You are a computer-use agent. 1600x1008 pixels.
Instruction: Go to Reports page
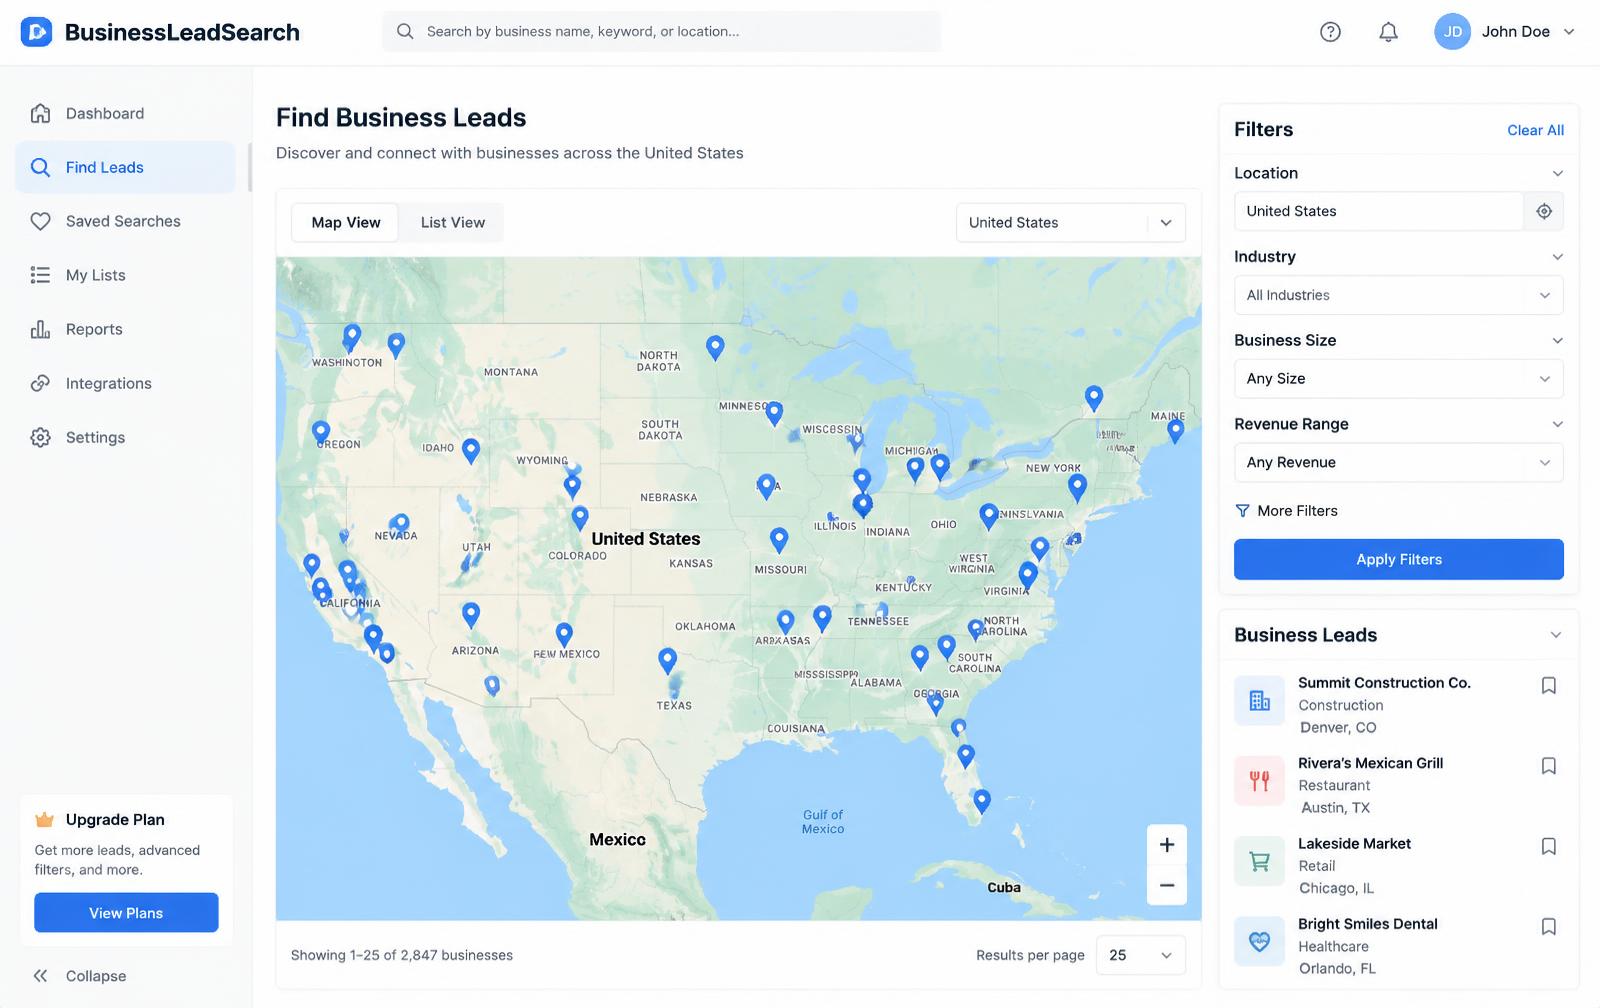tap(125, 330)
